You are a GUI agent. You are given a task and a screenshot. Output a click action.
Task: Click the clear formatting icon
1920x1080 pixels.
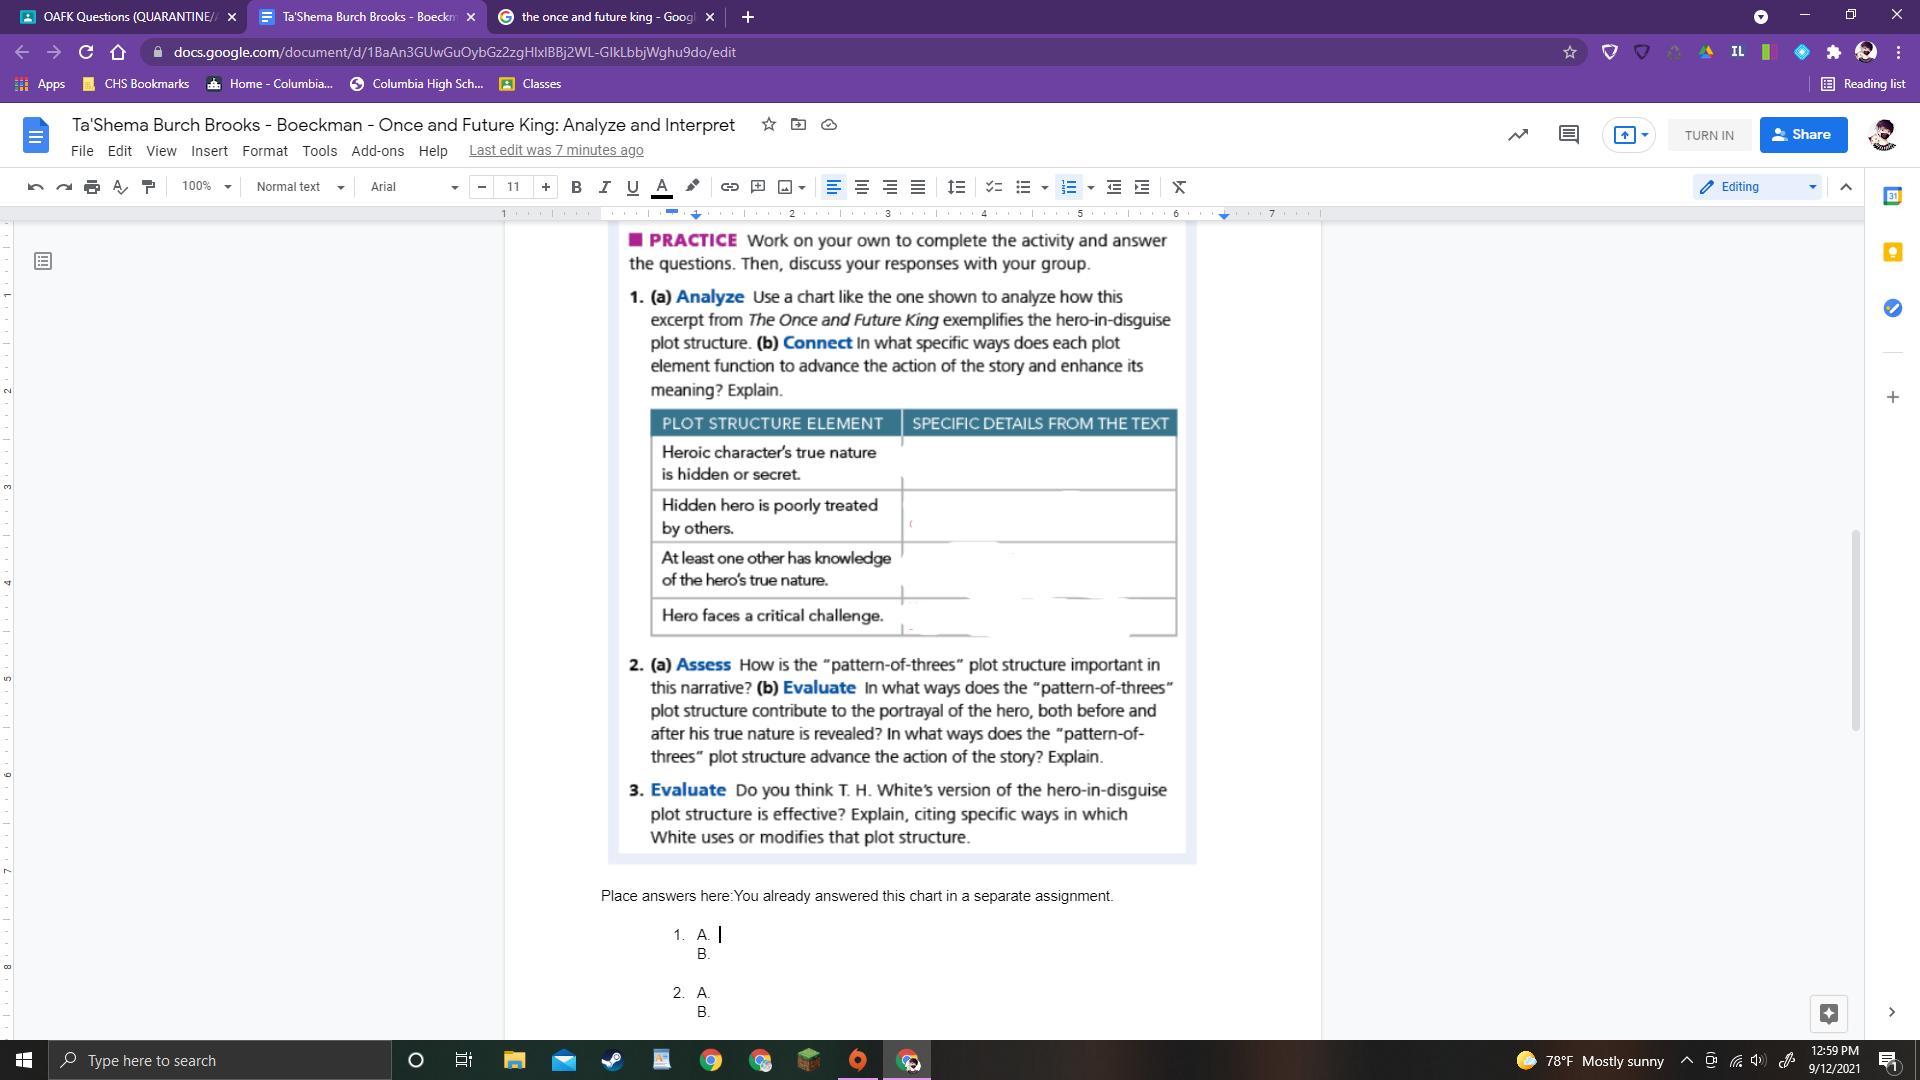coord(1179,187)
